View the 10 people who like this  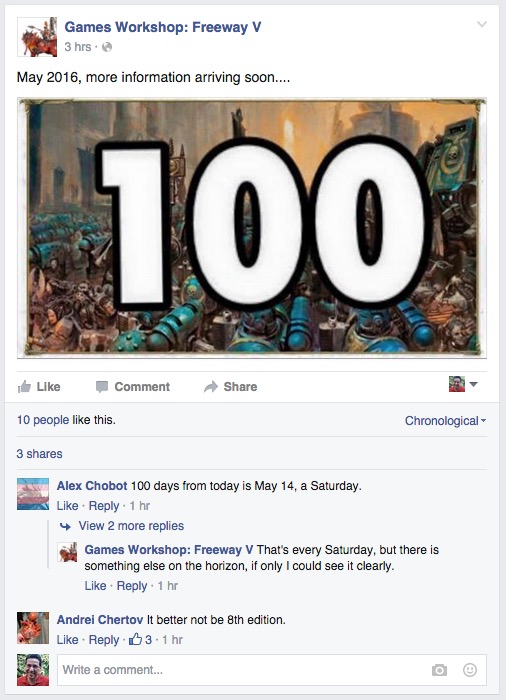click(43, 420)
